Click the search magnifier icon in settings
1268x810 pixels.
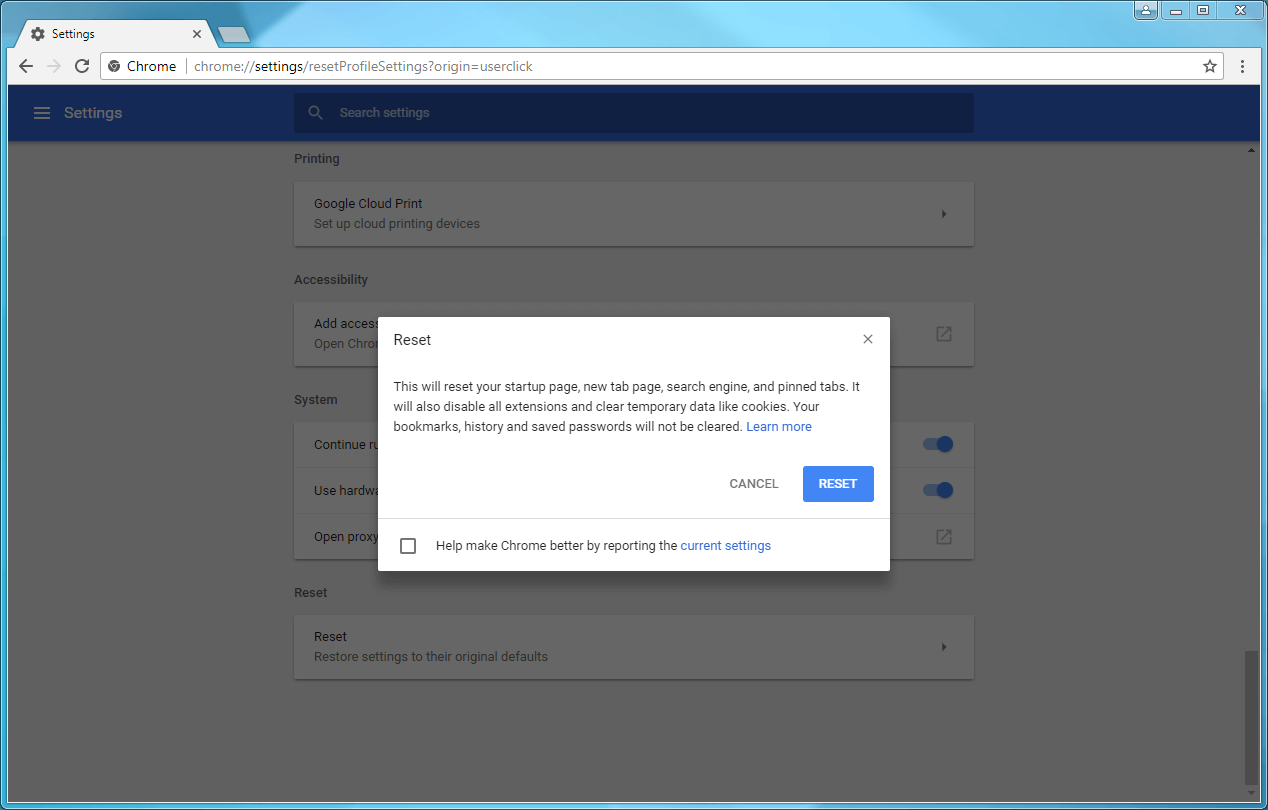coord(316,113)
